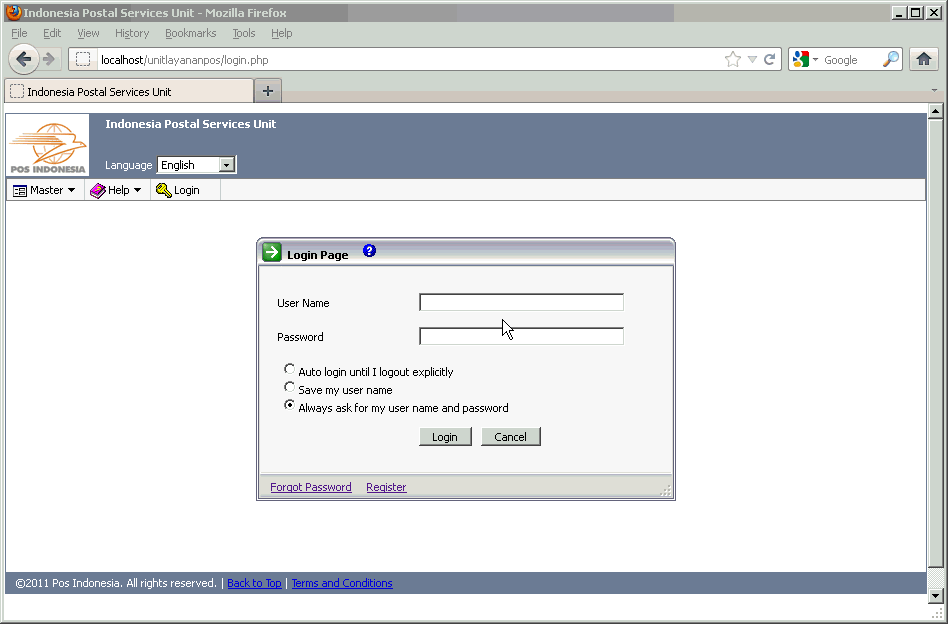Click the search magnifier icon
This screenshot has height=624, width=948.
click(890, 60)
